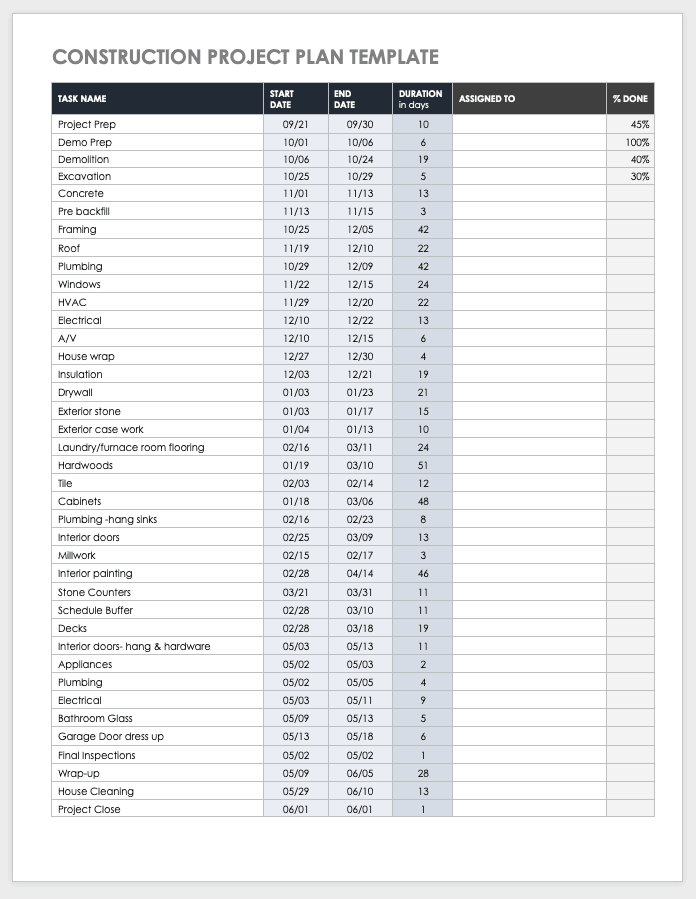The height and width of the screenshot is (899, 696).
Task: Click the Construction Project Plan Template title
Action: [245, 57]
